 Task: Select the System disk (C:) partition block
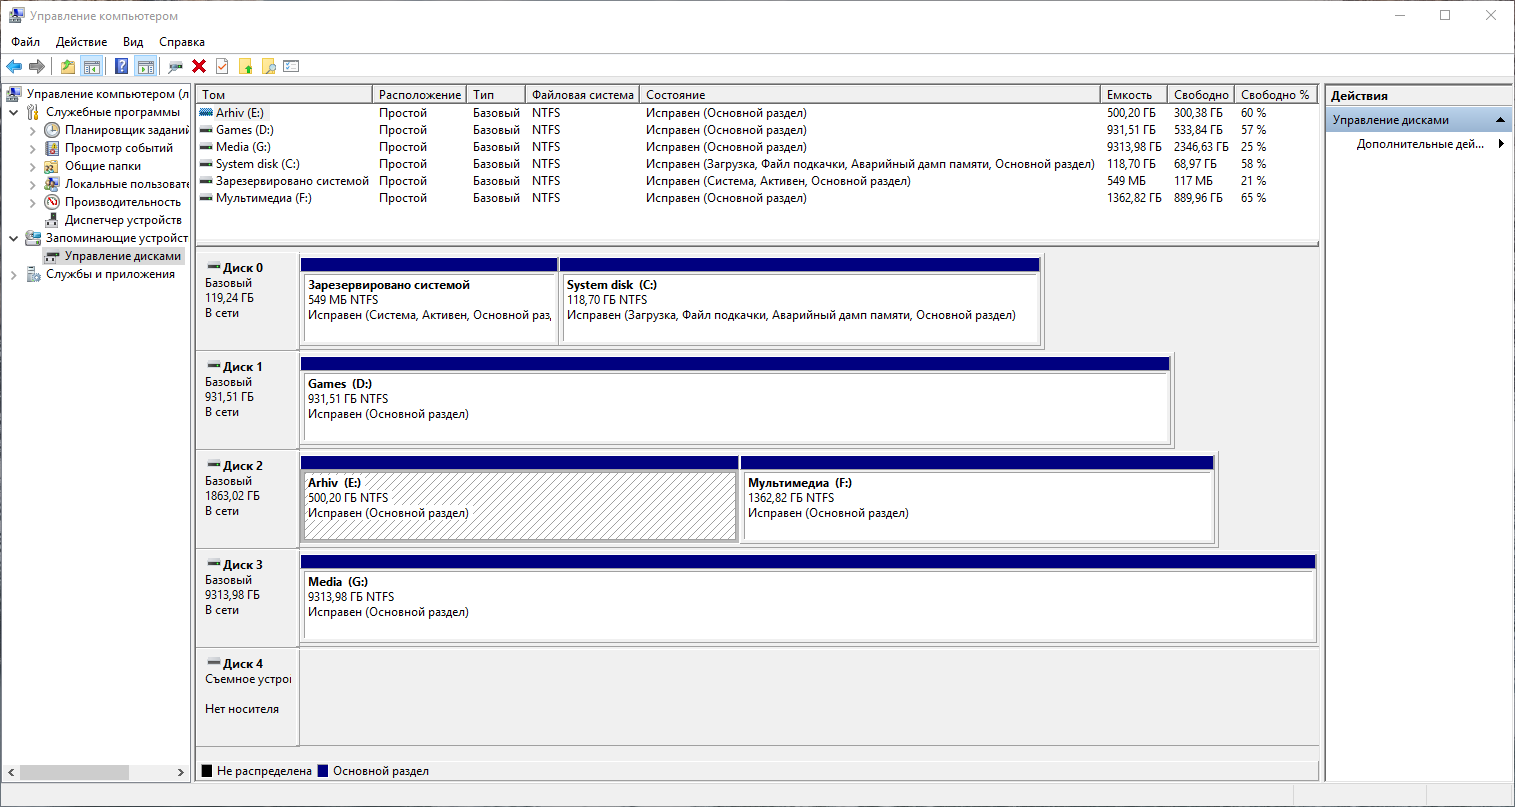tap(800, 301)
